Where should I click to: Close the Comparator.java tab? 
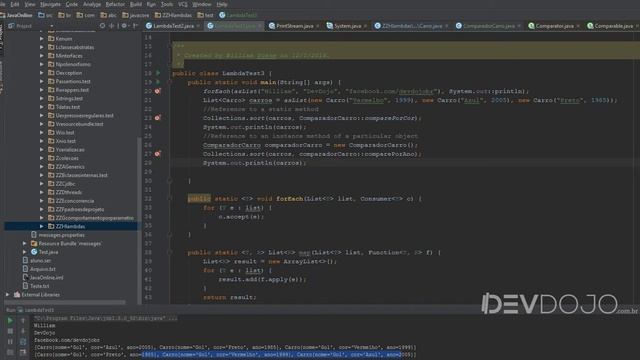[x=578, y=26]
